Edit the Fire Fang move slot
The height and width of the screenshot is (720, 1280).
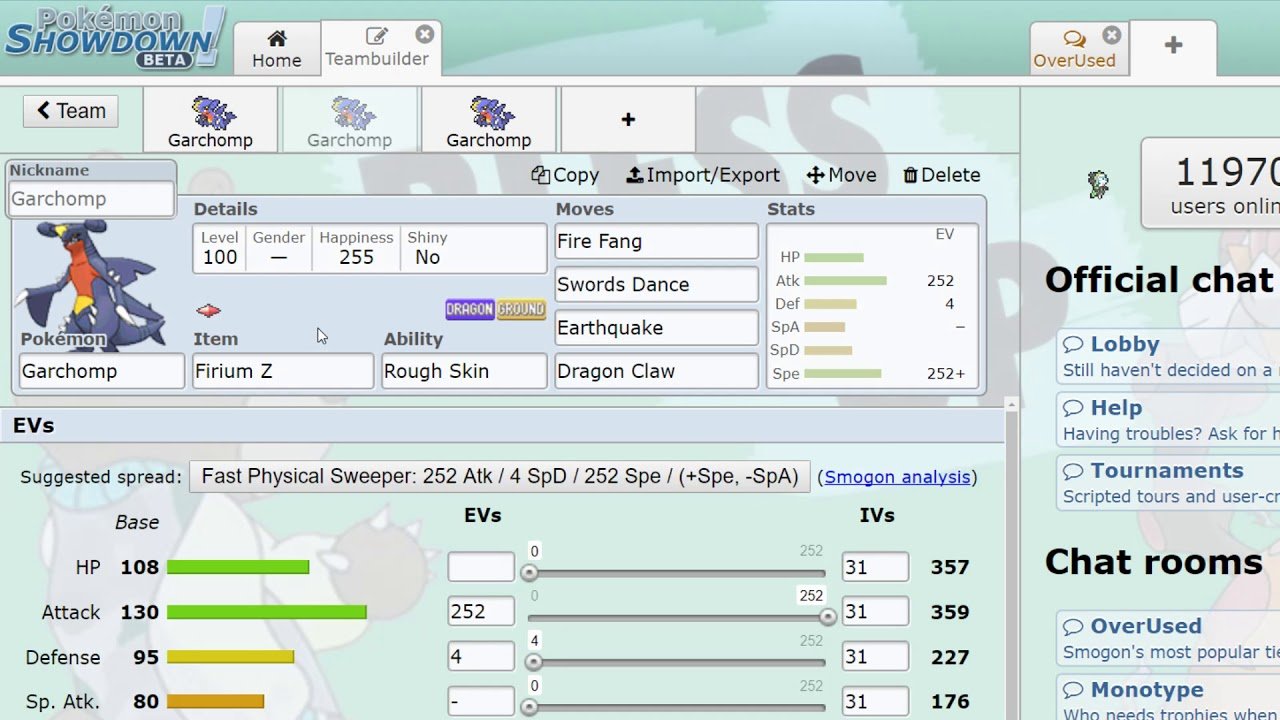[656, 241]
